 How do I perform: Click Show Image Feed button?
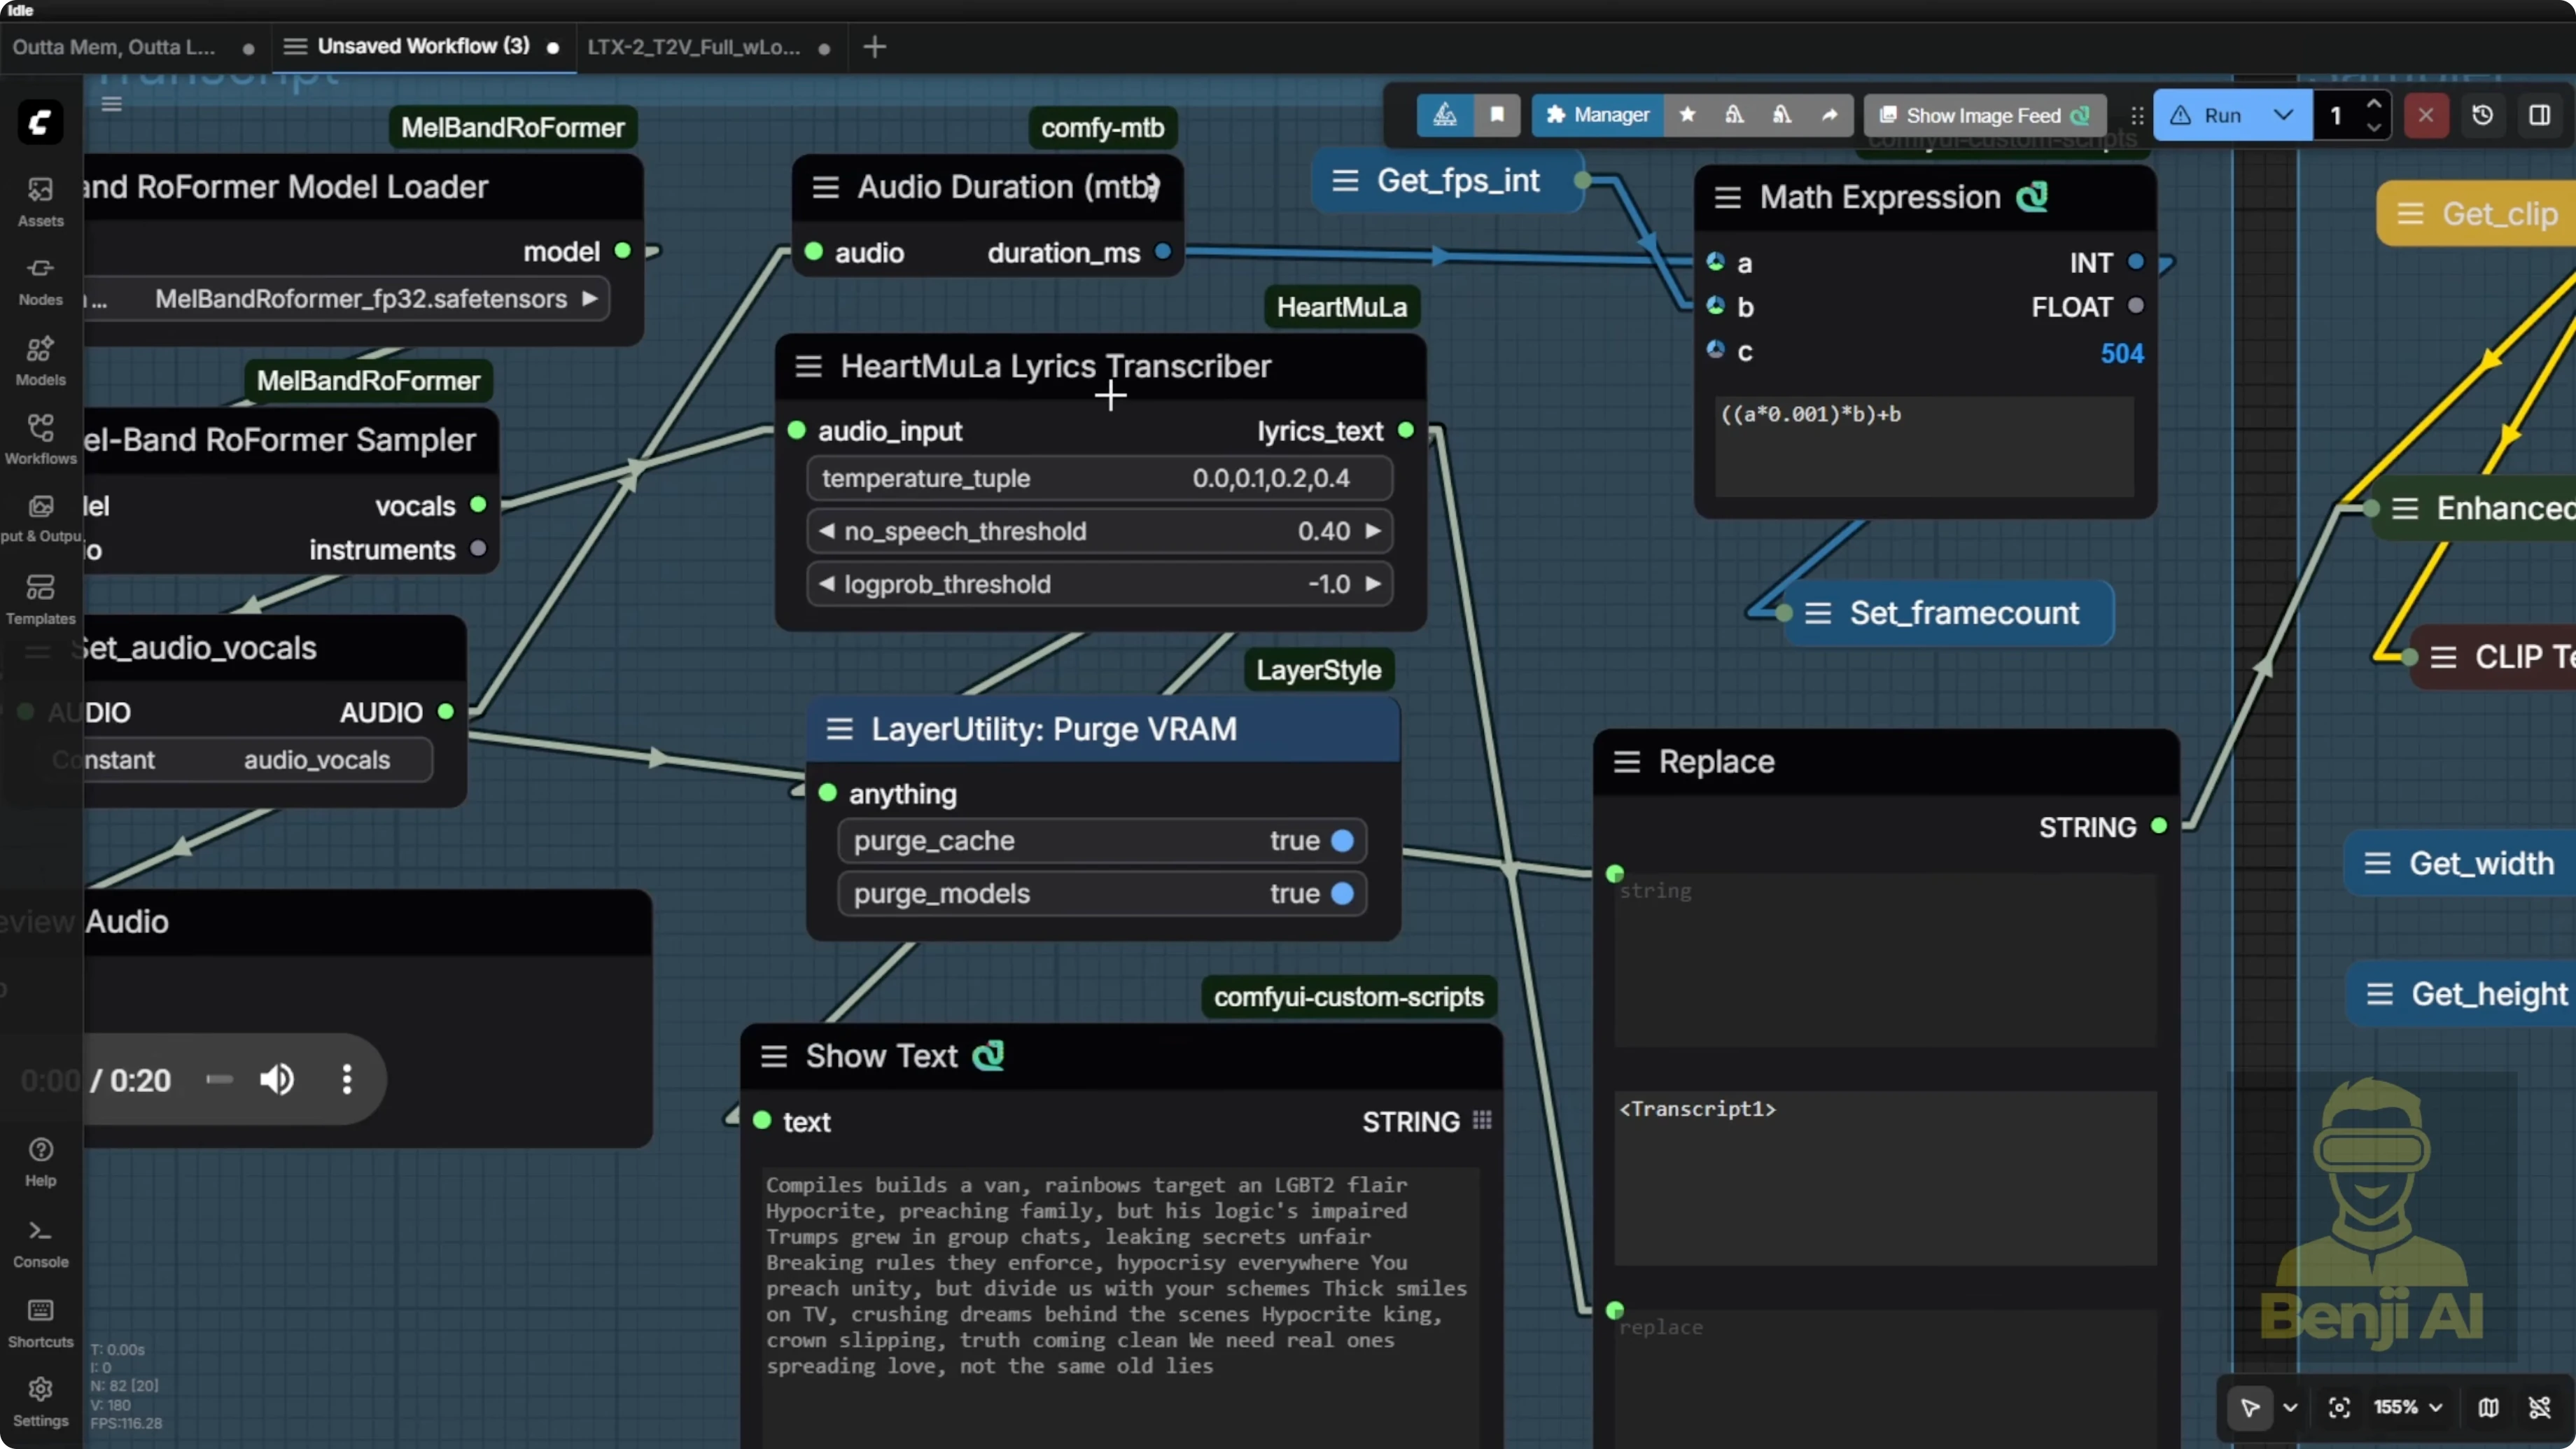tap(1984, 115)
